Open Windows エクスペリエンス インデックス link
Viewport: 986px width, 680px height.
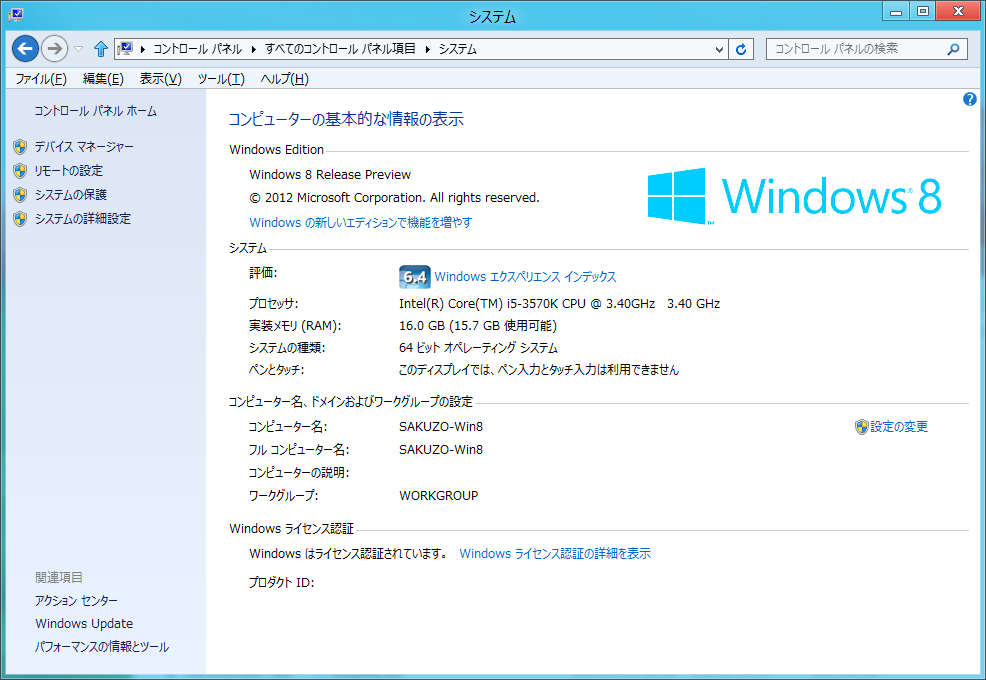pyautogui.click(x=525, y=277)
